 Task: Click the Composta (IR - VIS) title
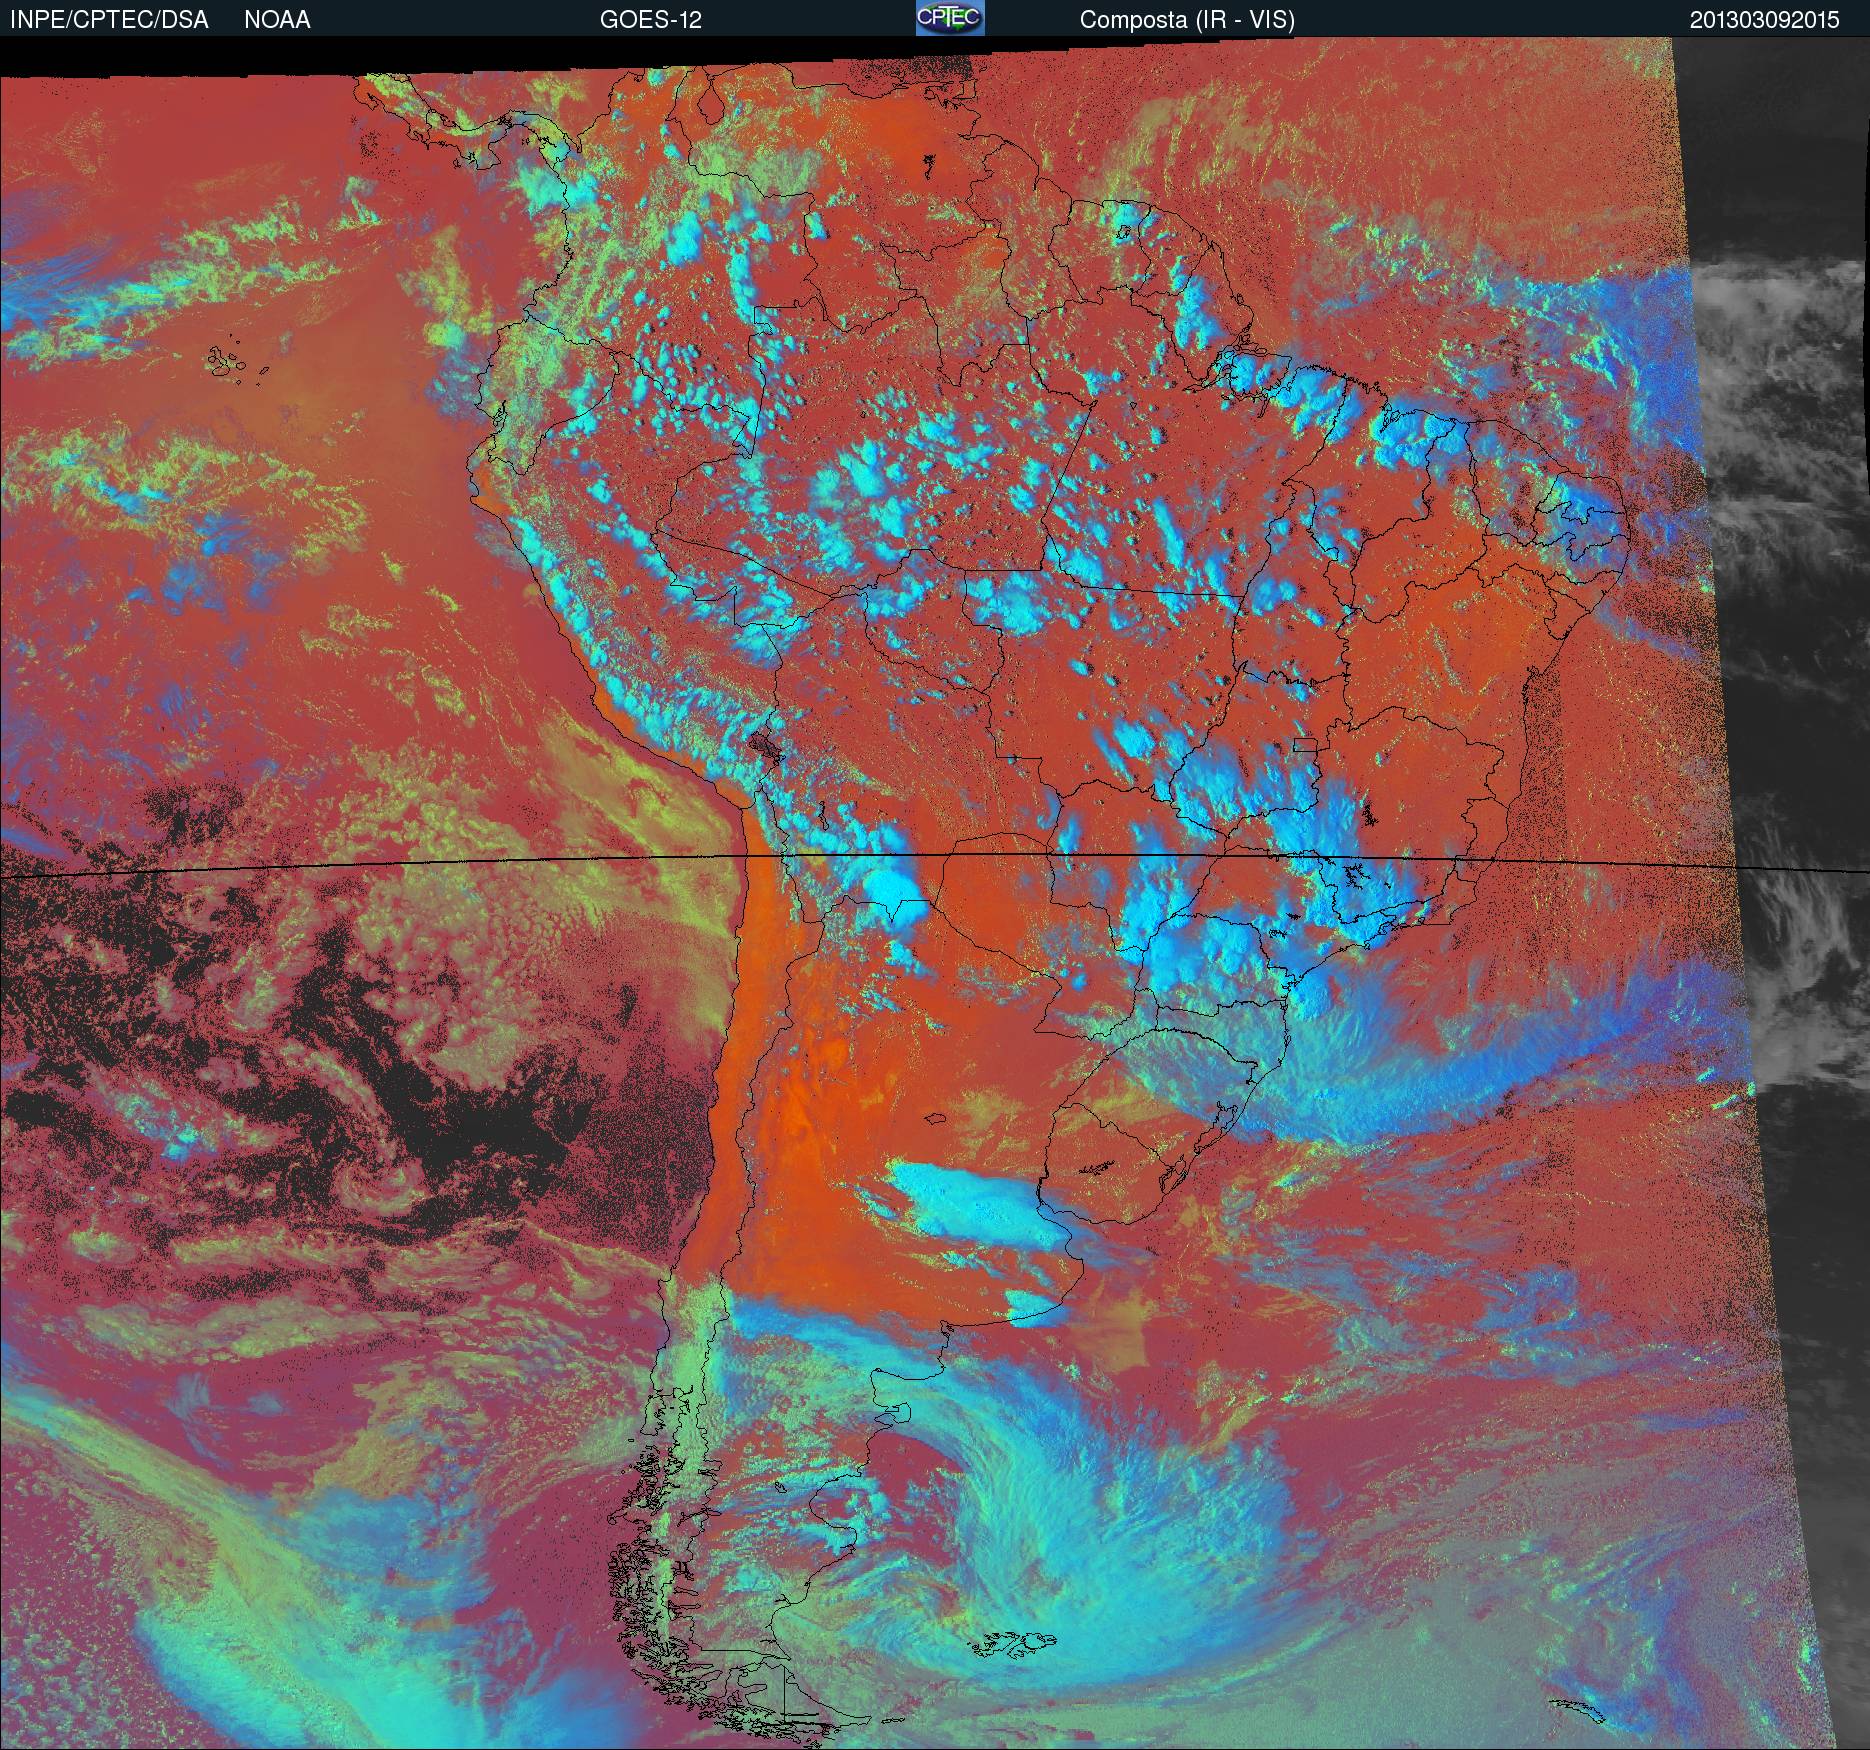[x=1187, y=20]
